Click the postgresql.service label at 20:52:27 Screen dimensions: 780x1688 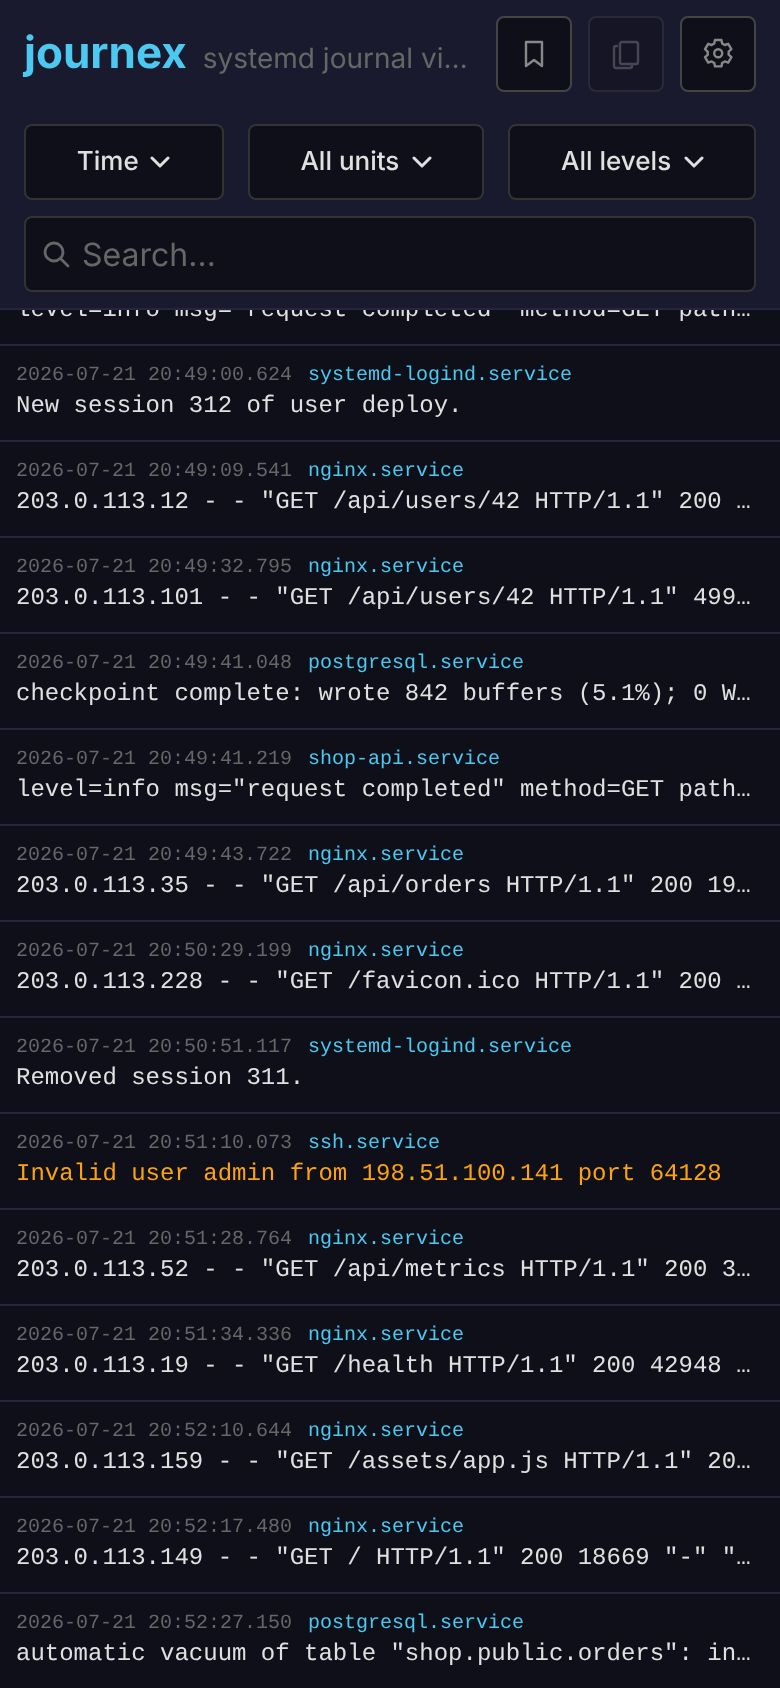[x=416, y=1622]
